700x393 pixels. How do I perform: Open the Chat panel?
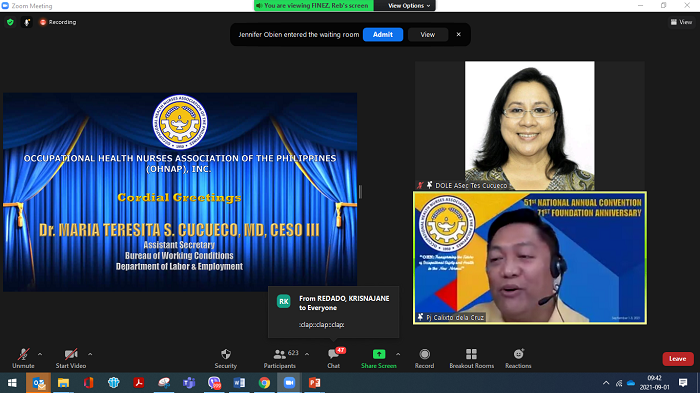[333, 358]
